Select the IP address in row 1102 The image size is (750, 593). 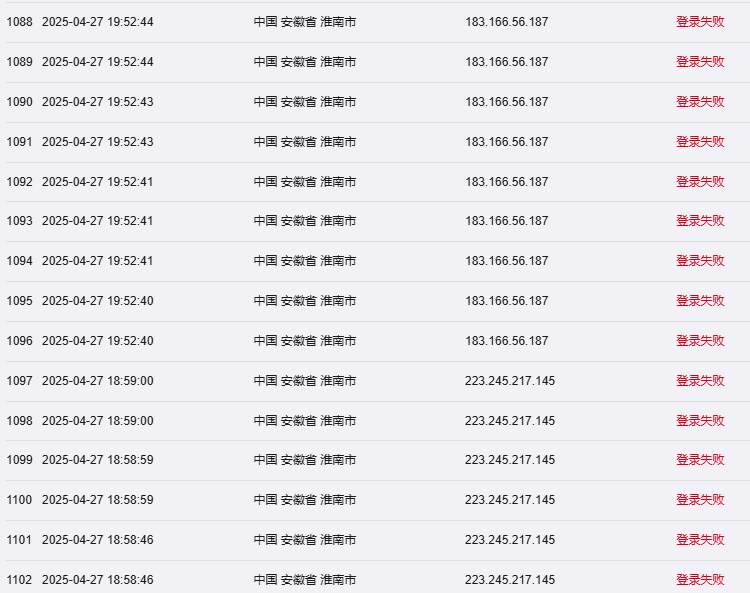coord(510,580)
